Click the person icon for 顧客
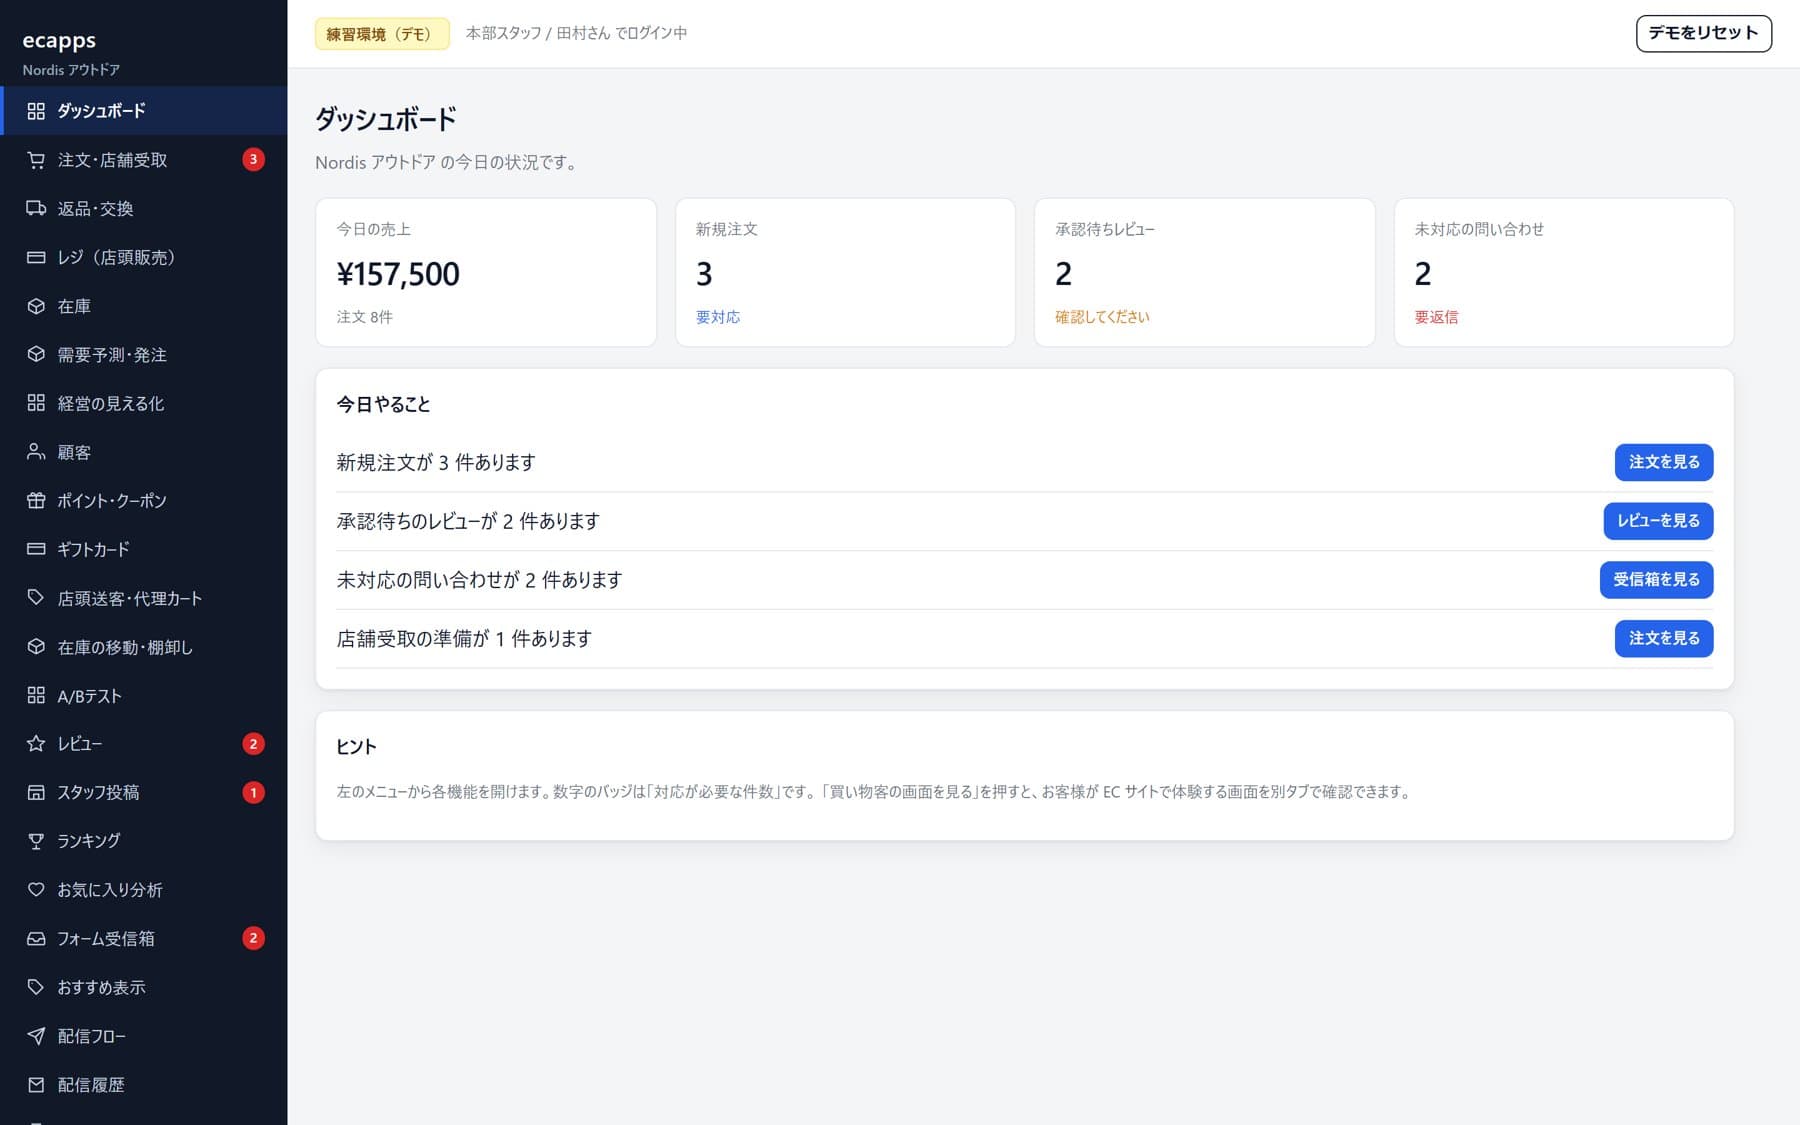 pyautogui.click(x=36, y=452)
